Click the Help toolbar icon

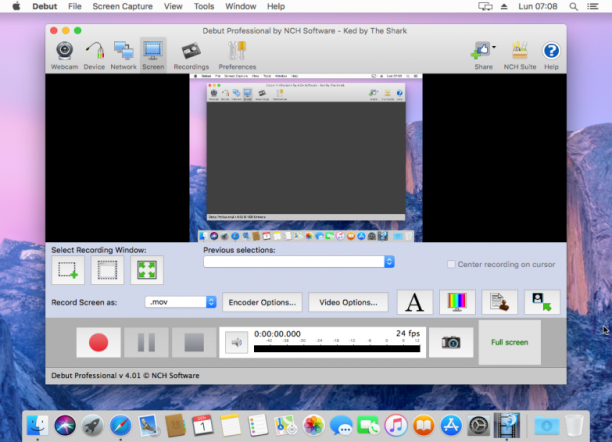point(551,55)
